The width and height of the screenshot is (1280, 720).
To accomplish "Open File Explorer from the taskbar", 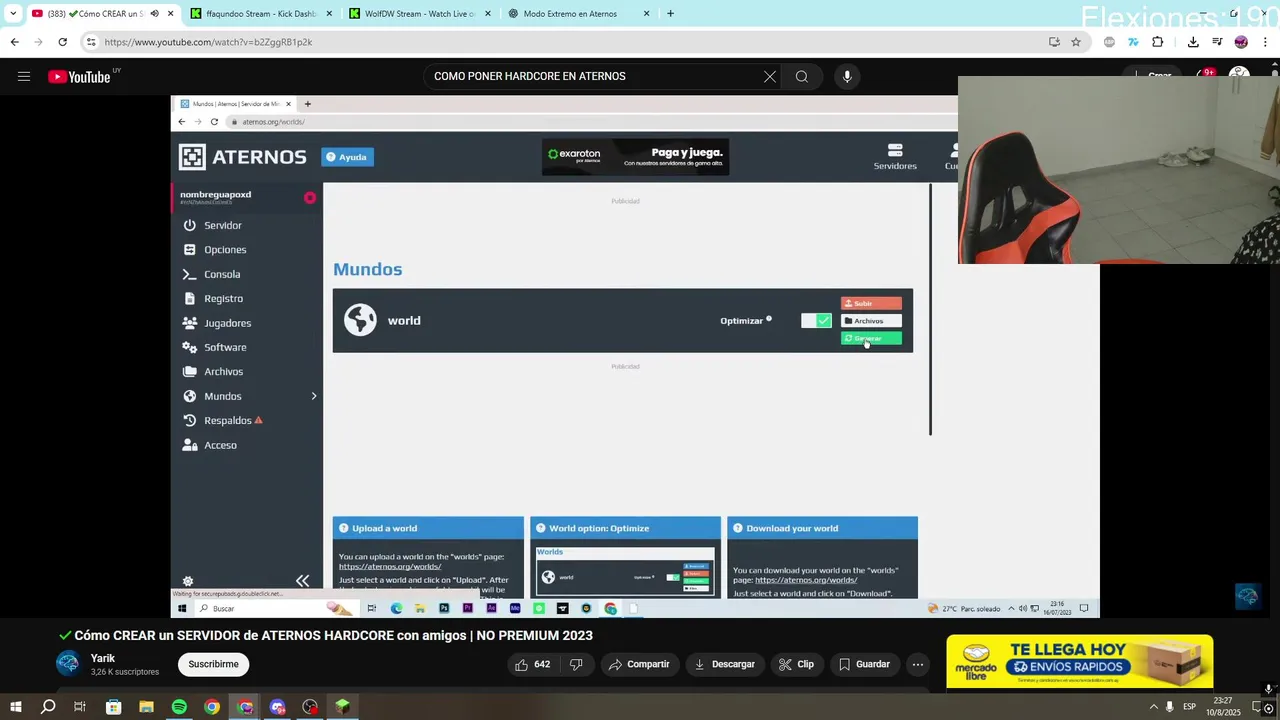I will [146, 707].
